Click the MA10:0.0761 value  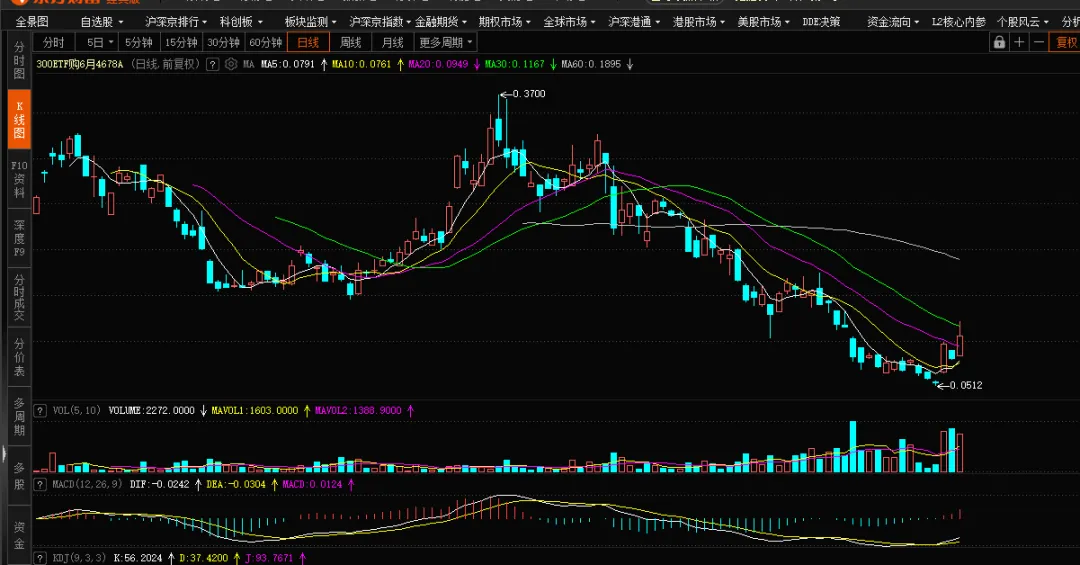(362, 64)
